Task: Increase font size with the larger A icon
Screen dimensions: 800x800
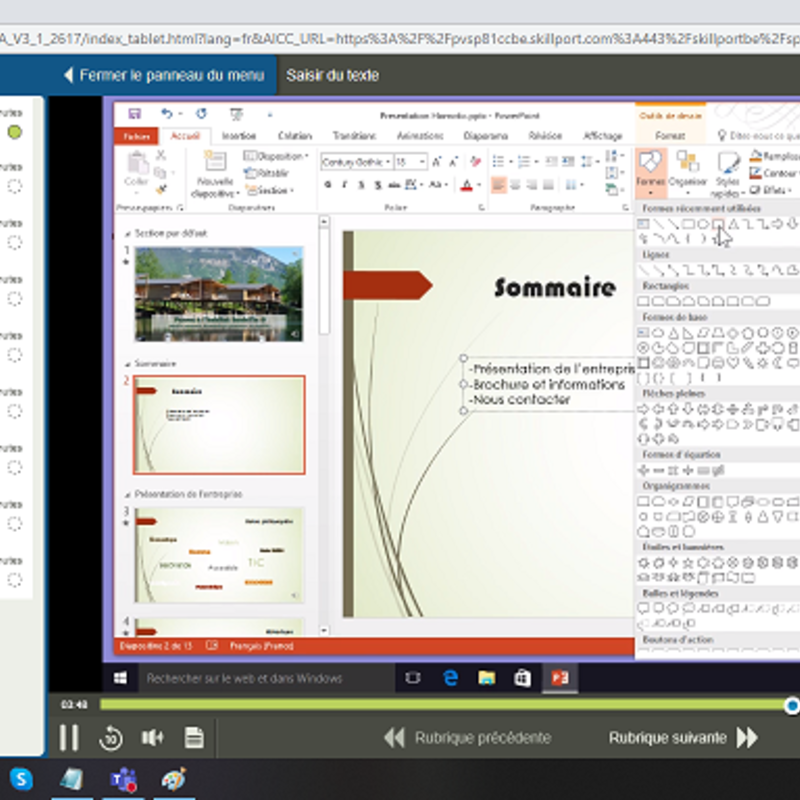Action: pyautogui.click(x=437, y=162)
